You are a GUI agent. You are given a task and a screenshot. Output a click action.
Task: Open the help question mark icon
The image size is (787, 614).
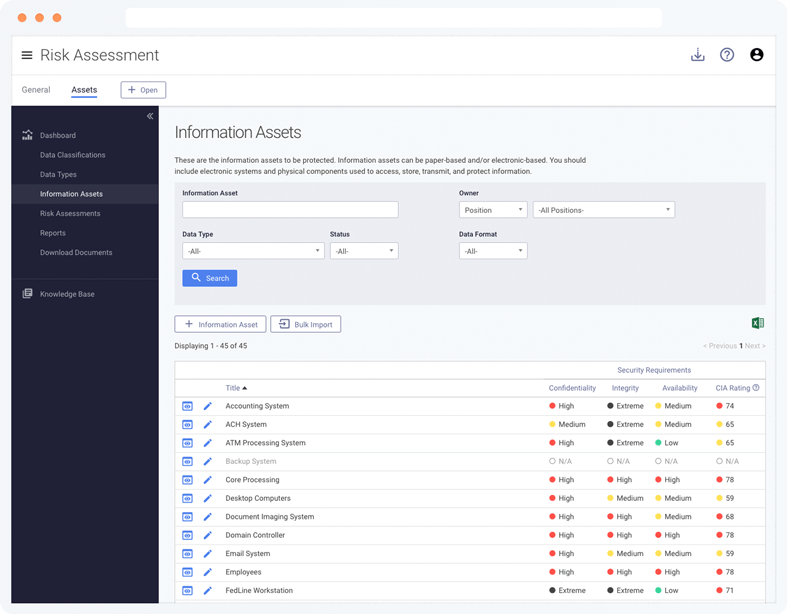pos(727,55)
